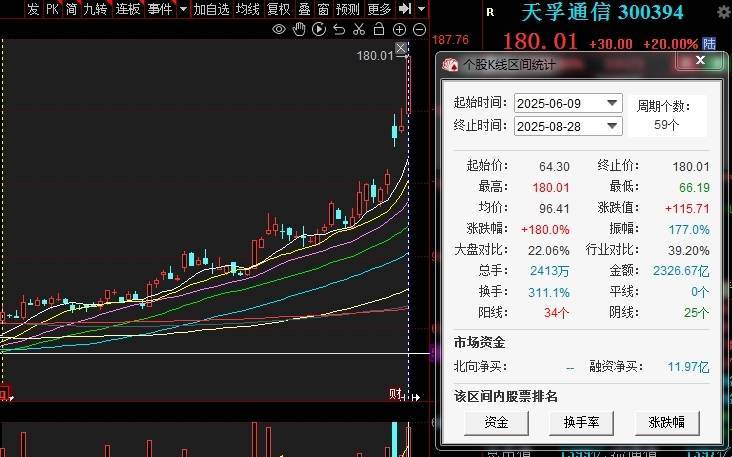Open the 起始时间 date dropdown

[x=613, y=104]
